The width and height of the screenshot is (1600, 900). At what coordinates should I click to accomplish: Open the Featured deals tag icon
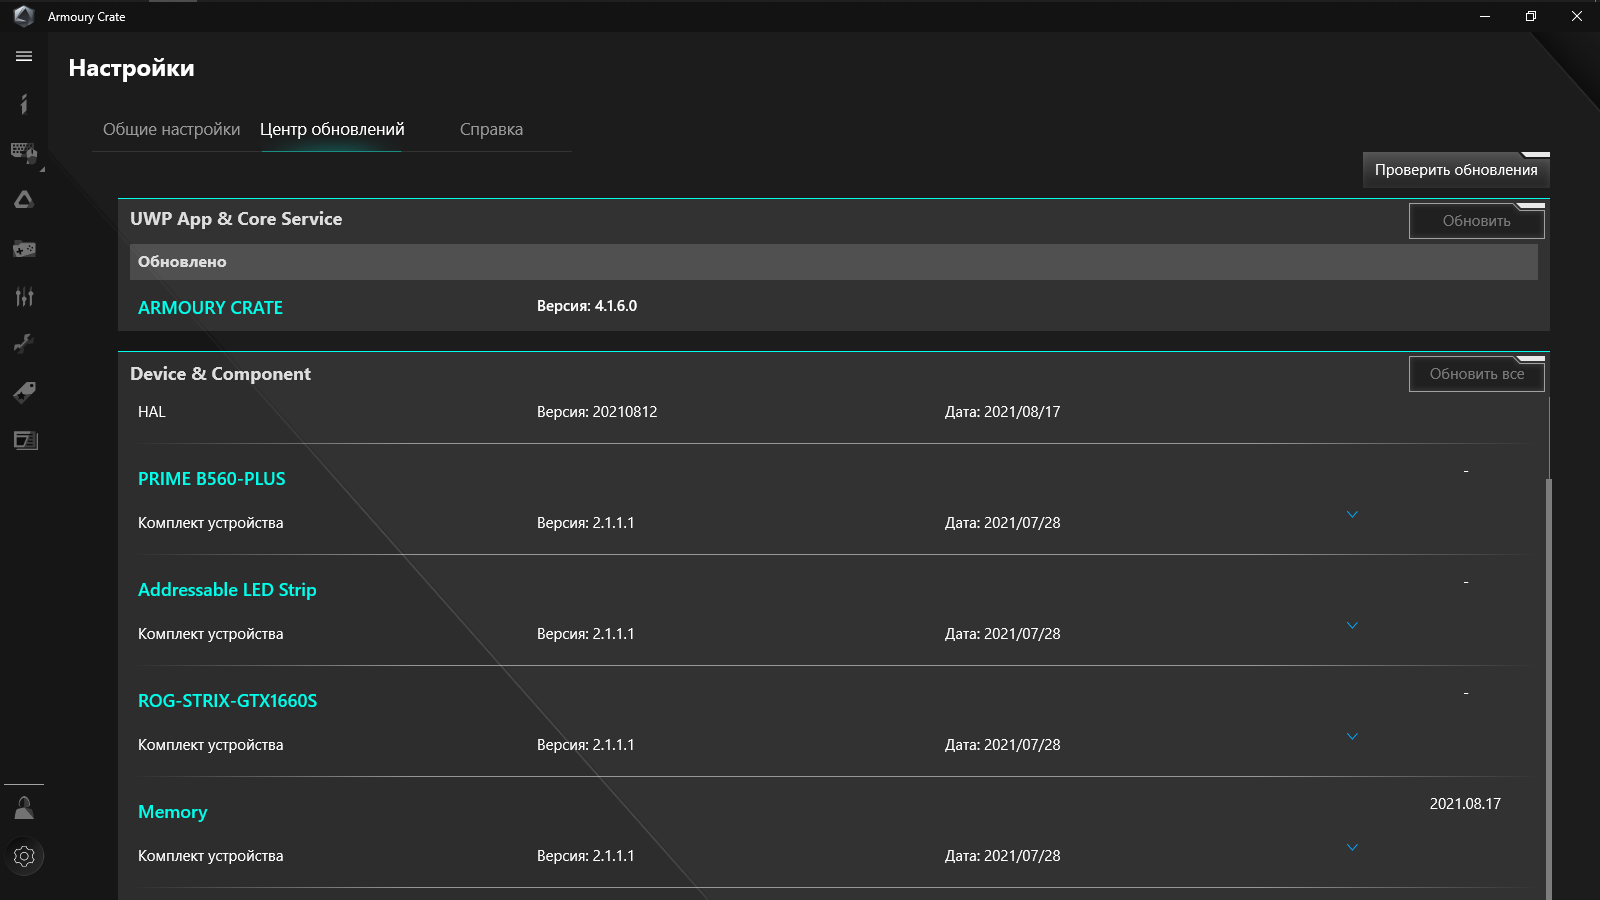click(x=24, y=392)
